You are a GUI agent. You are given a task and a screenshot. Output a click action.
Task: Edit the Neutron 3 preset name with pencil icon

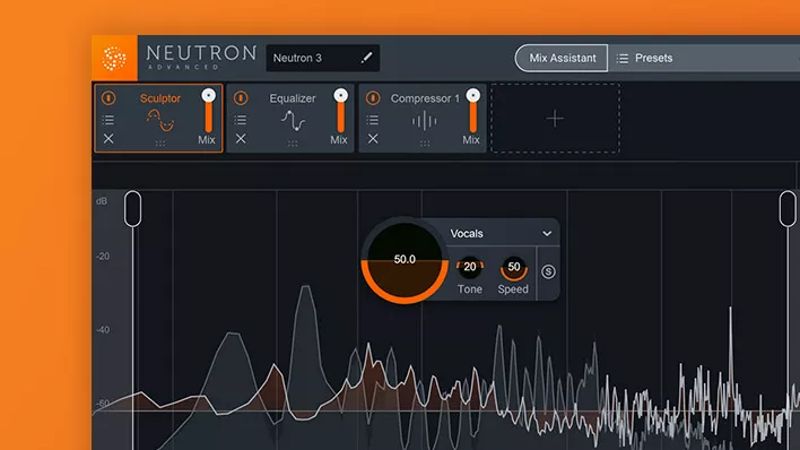click(366, 58)
